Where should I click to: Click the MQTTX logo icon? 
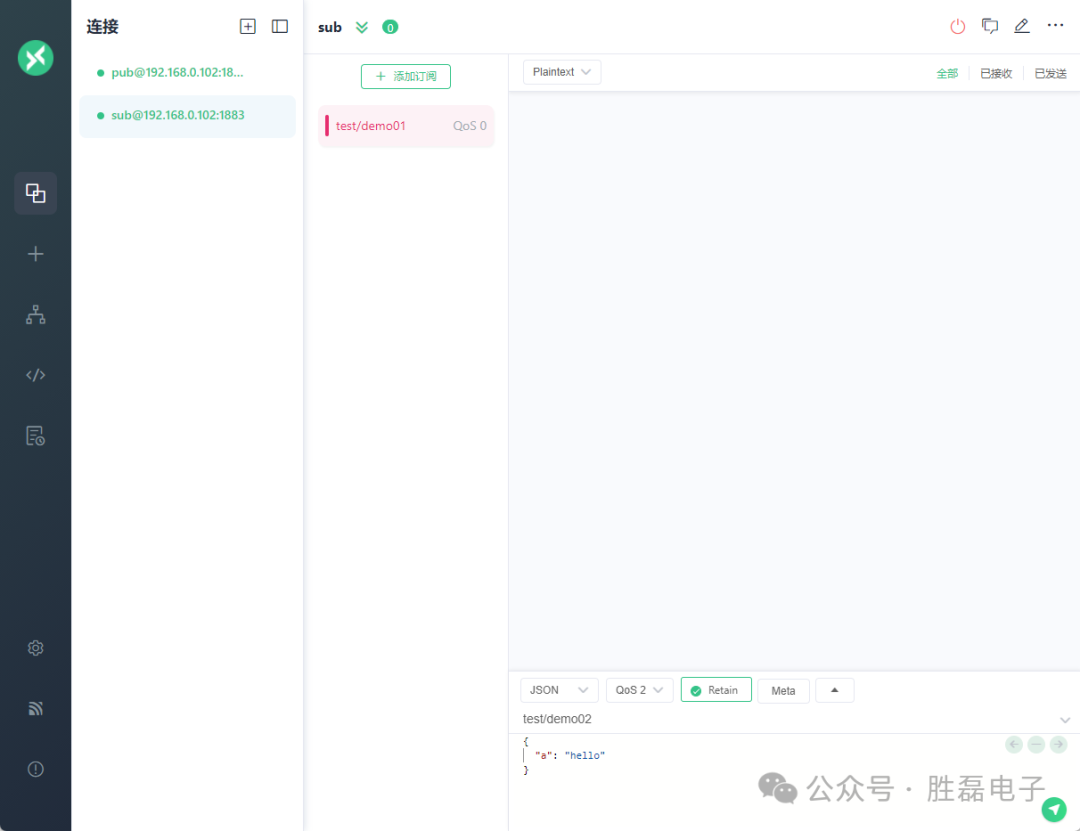[35, 58]
